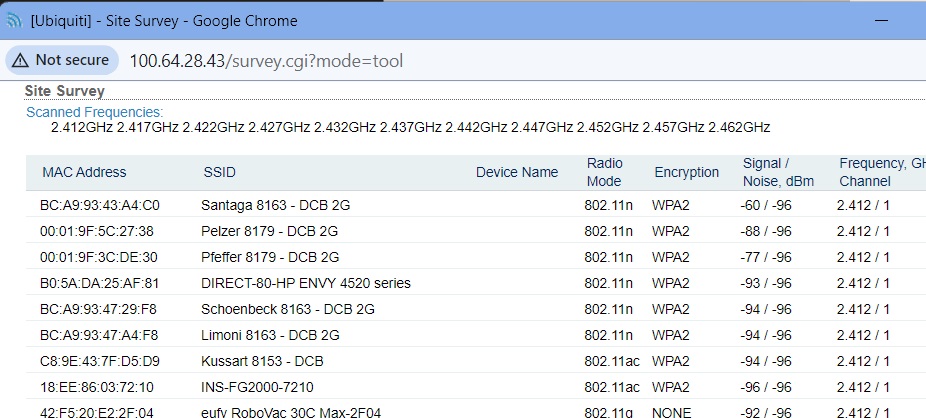The height and width of the screenshot is (418, 926).
Task: Select the Pfeffer 8179 - DCB 2G entry
Action: pyautogui.click(x=269, y=257)
